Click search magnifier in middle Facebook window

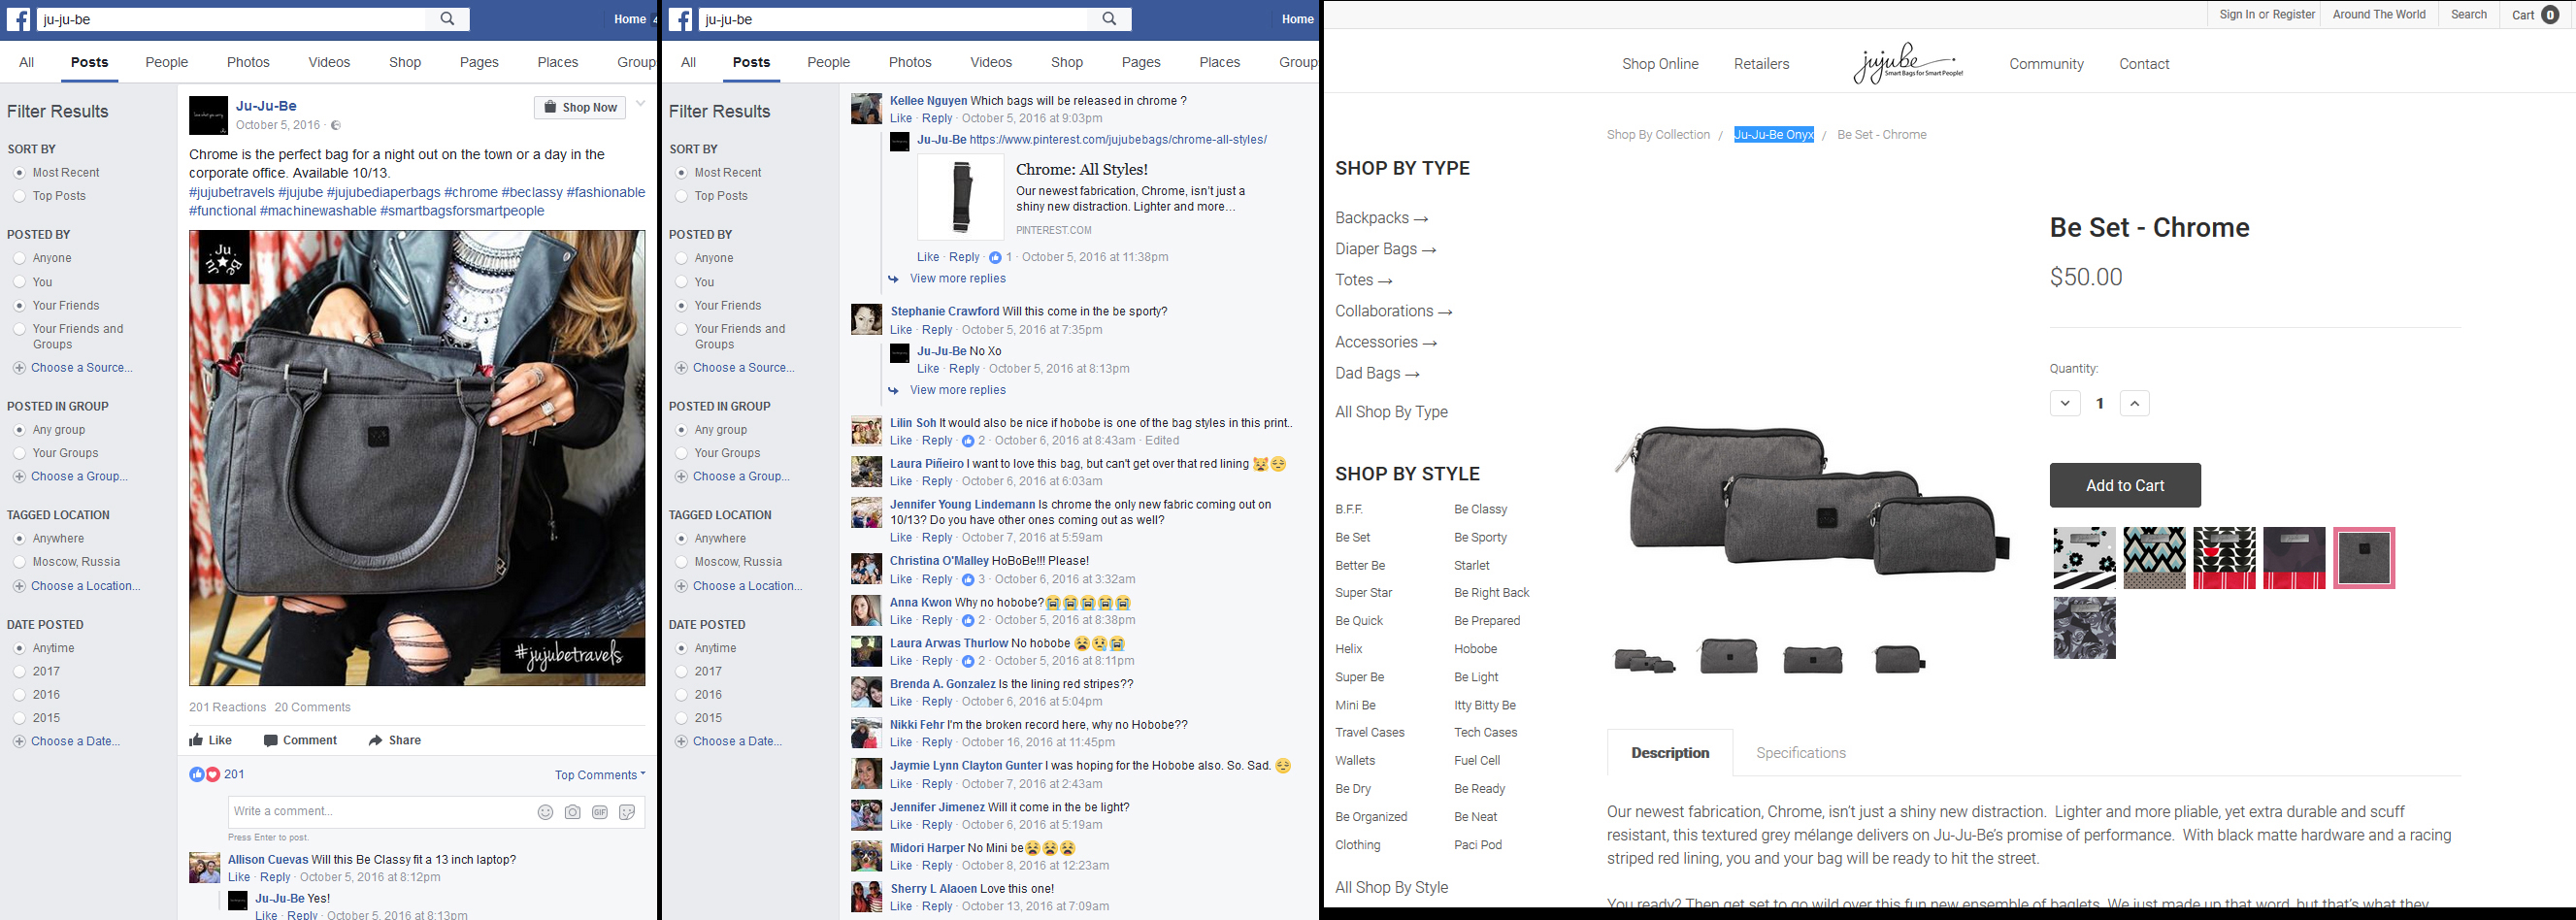(x=1110, y=19)
